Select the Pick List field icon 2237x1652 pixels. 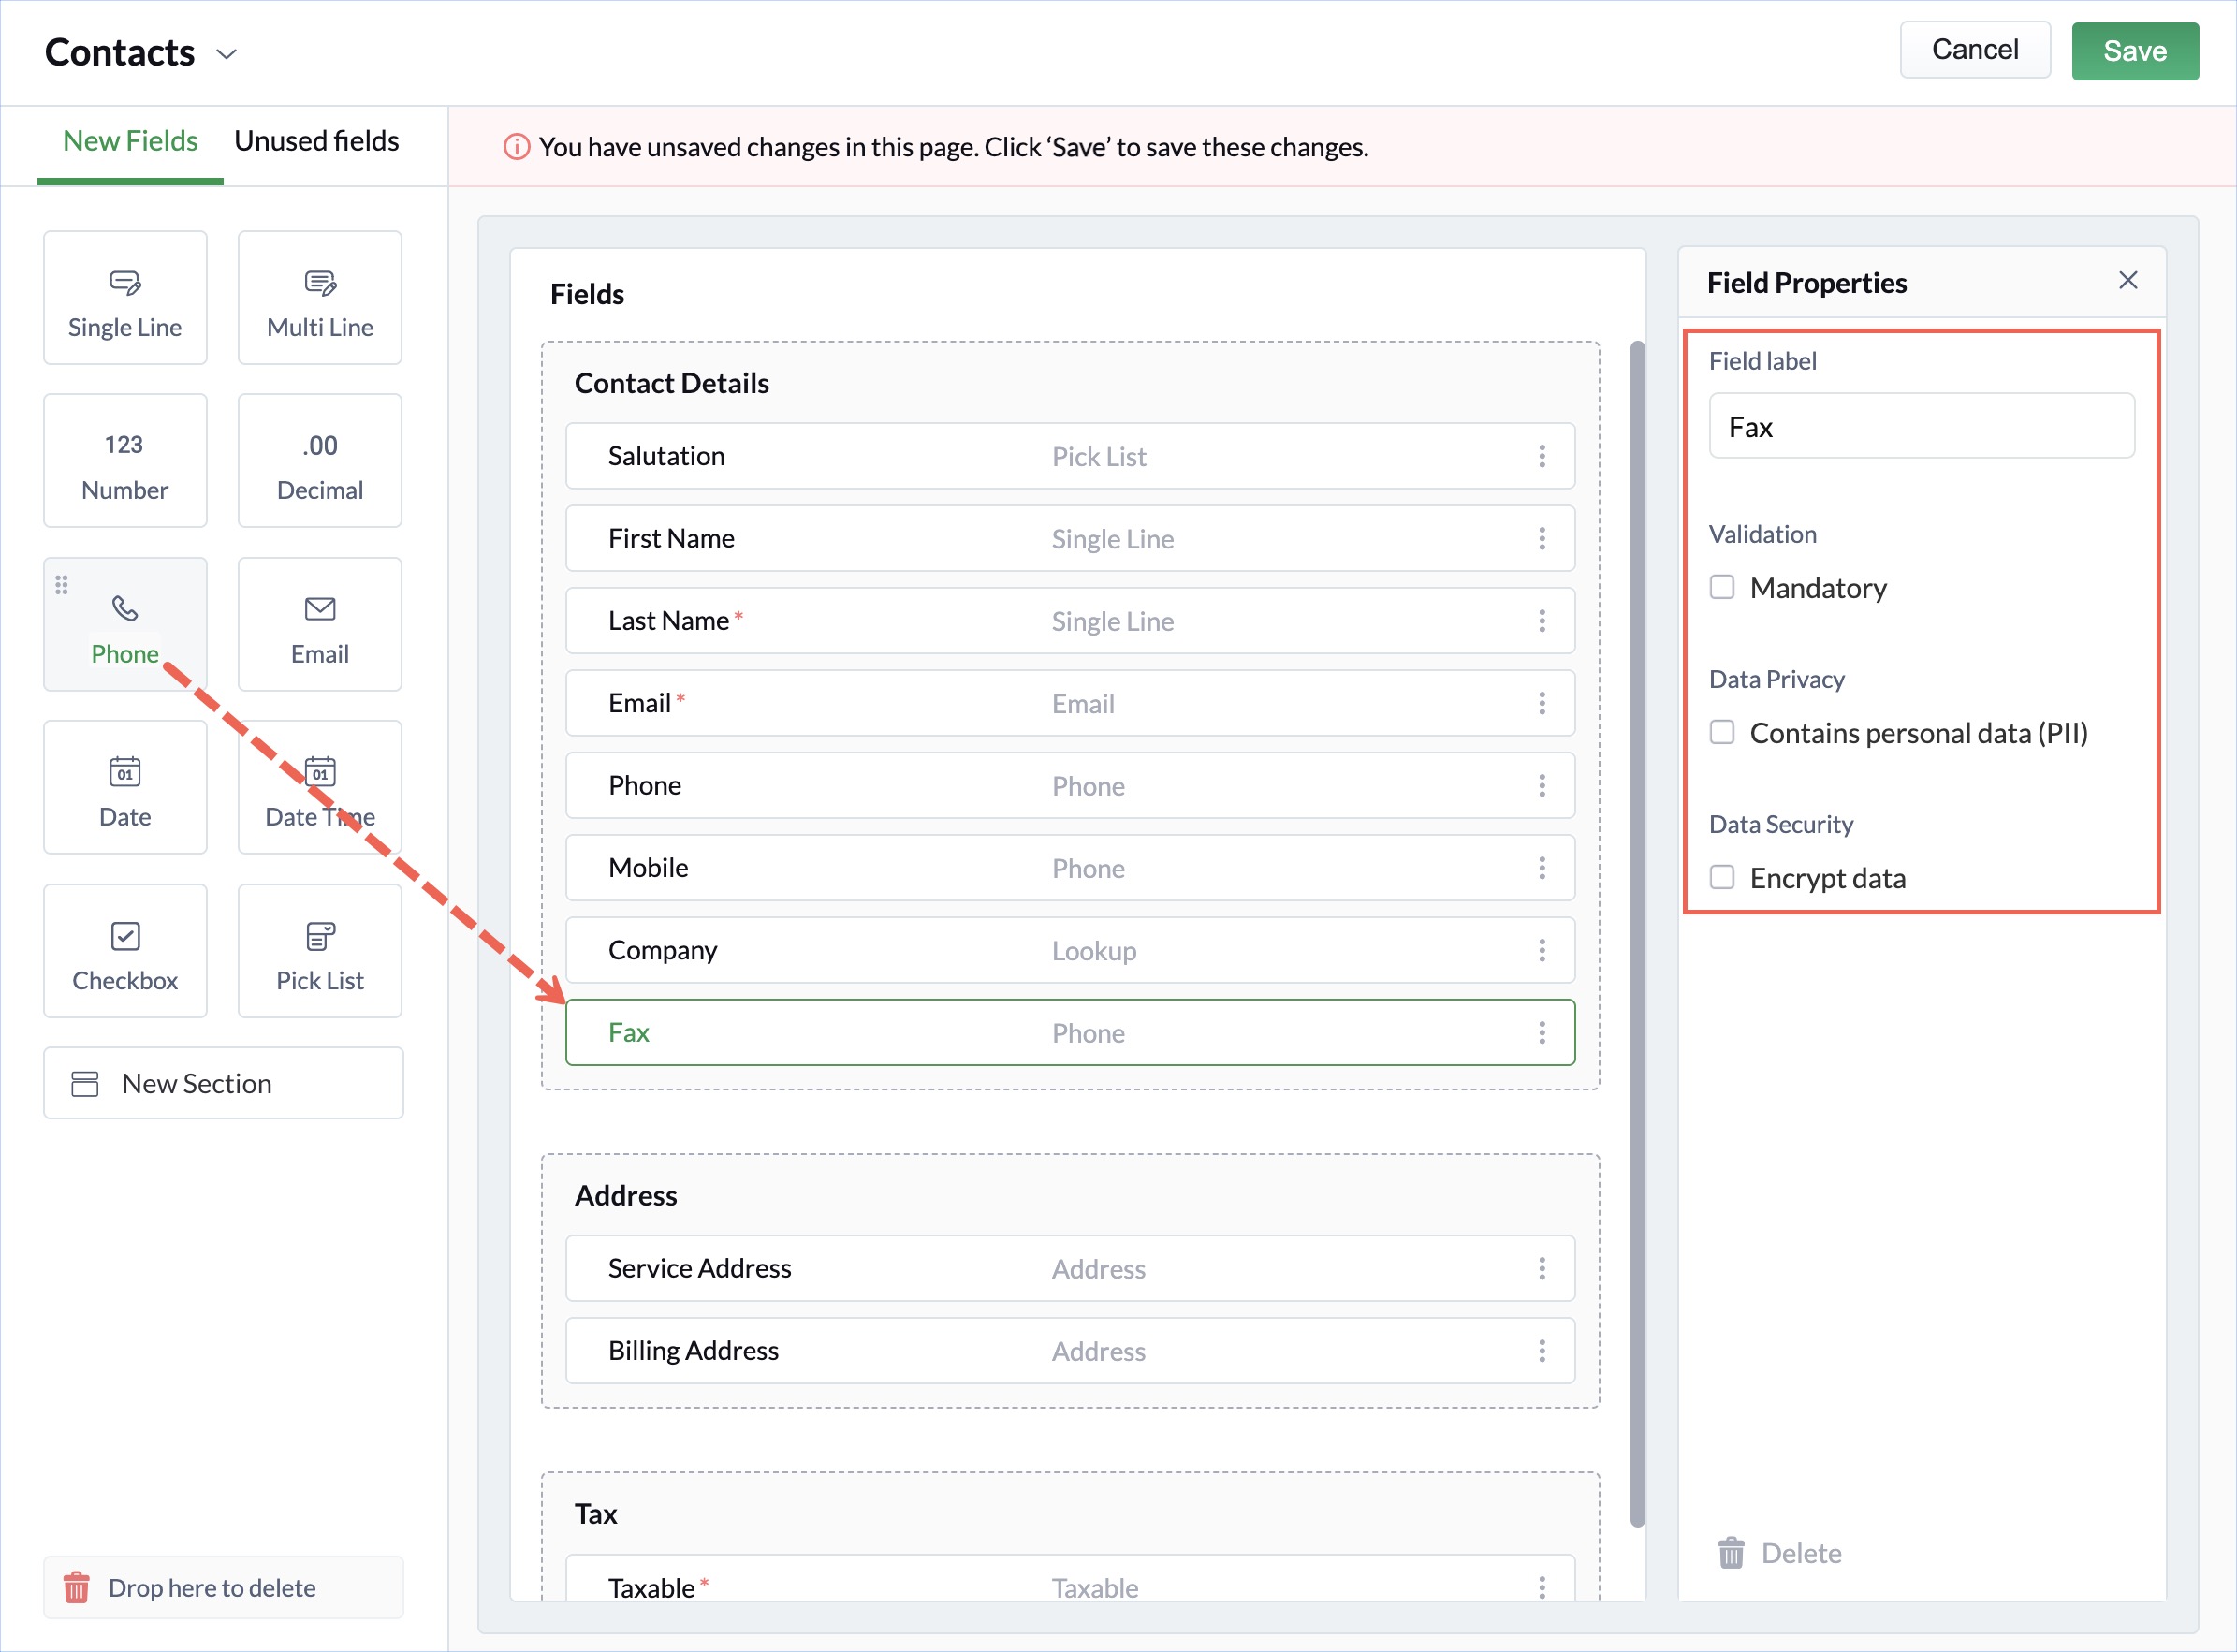pos(320,936)
